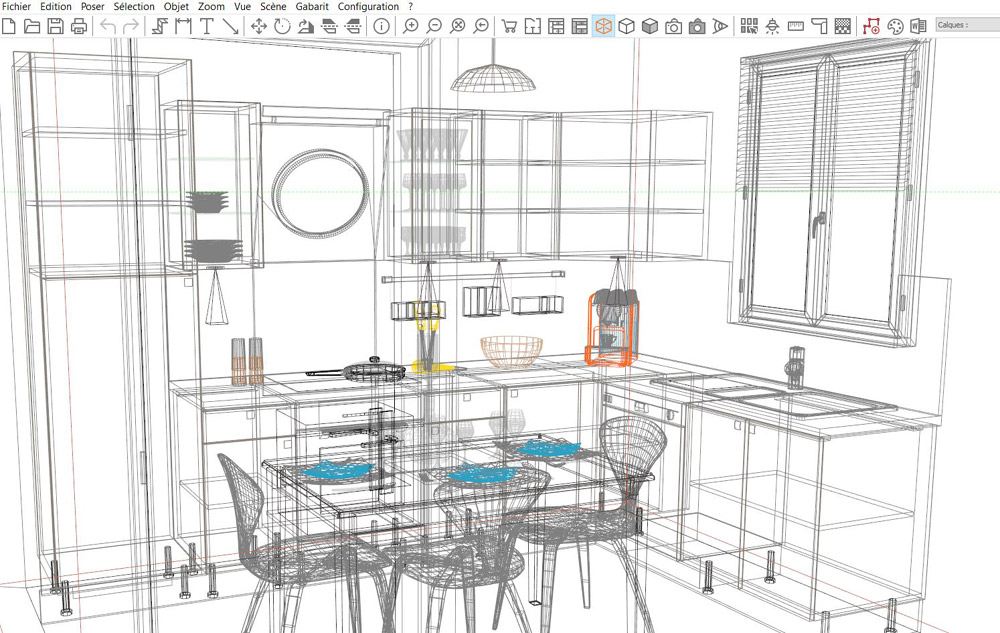Image resolution: width=1000 pixels, height=633 pixels.
Task: Toggle the ceiling light icon
Action: 771,26
